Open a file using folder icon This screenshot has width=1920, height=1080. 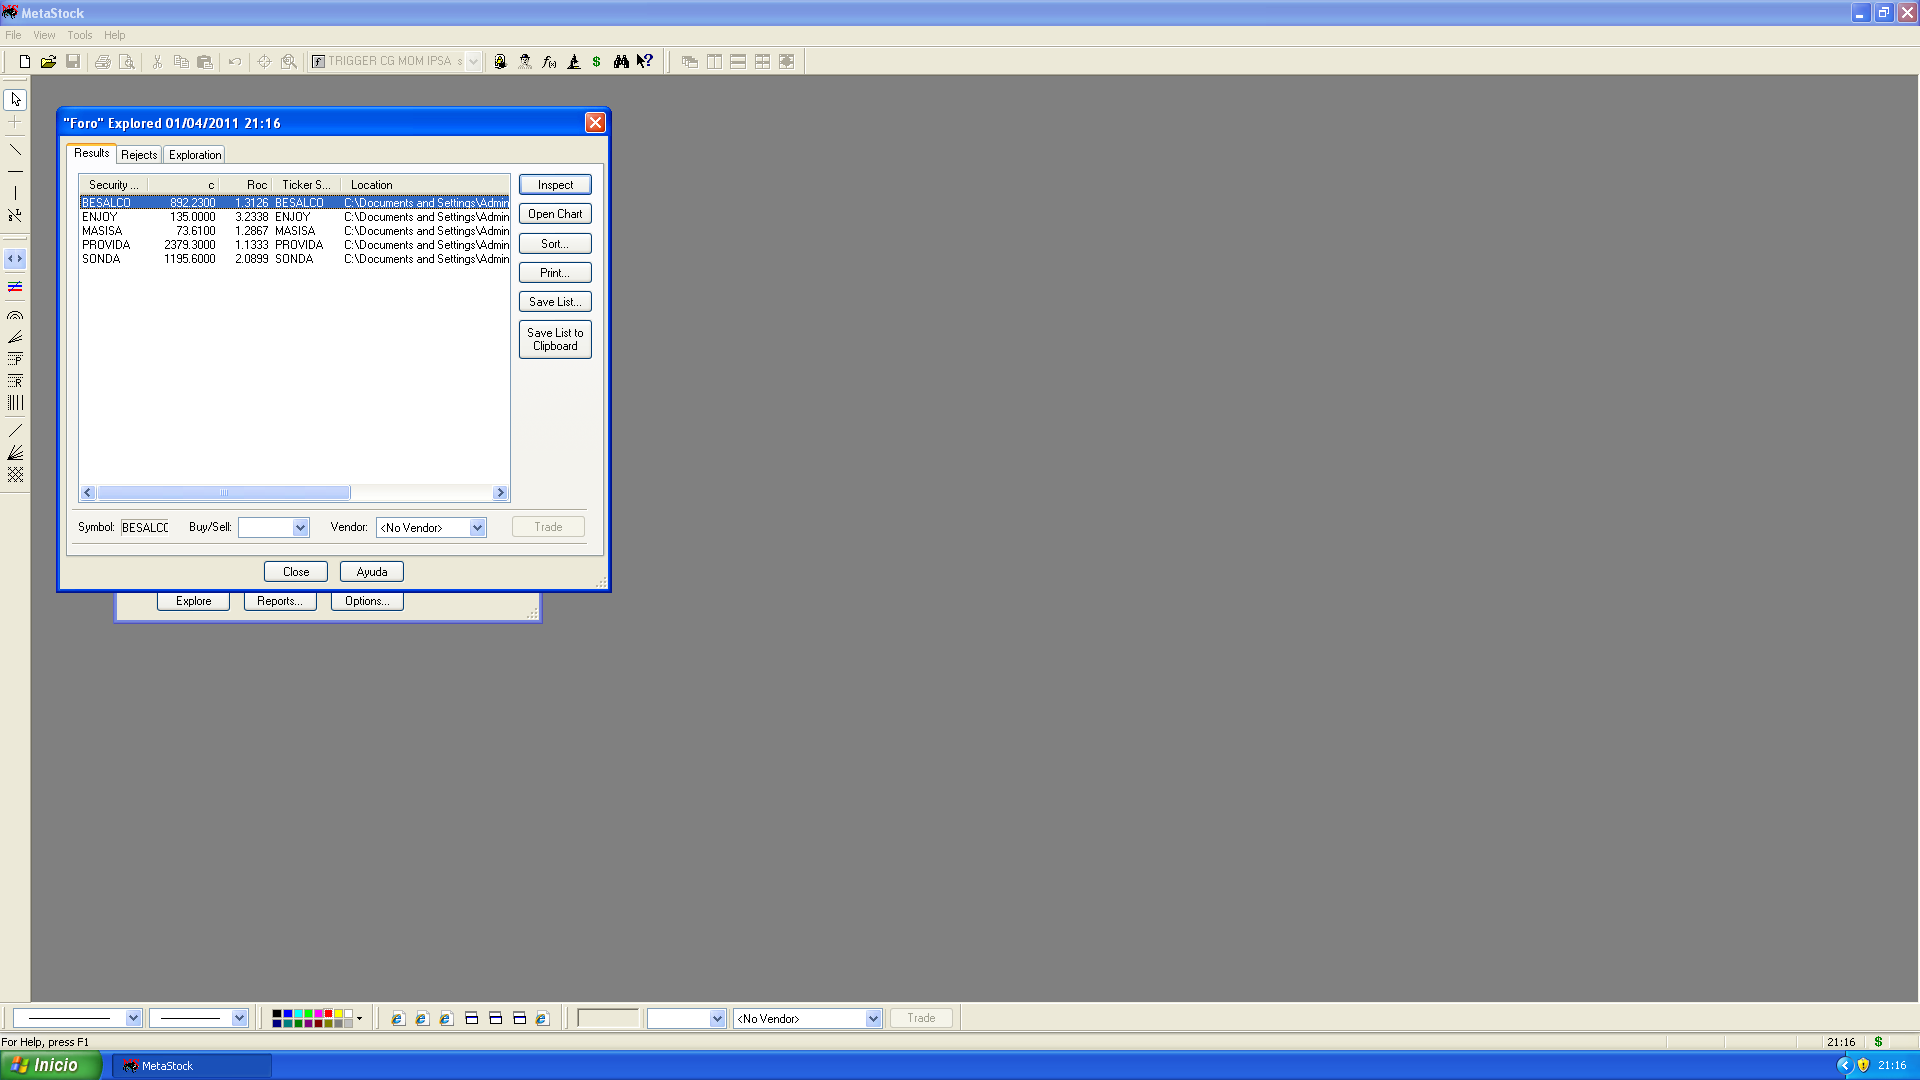[48, 61]
